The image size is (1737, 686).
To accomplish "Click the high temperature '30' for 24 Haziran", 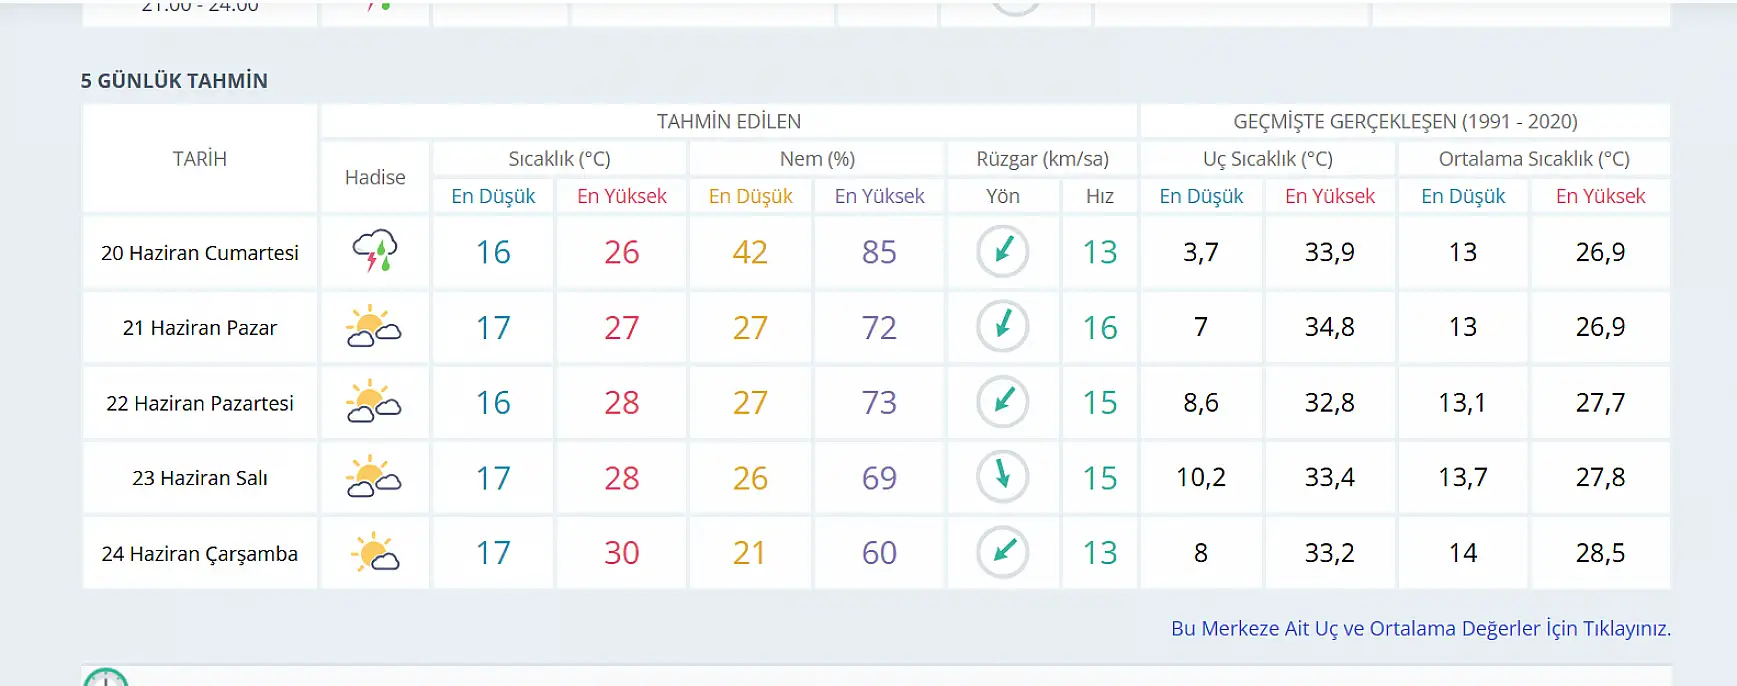I will [x=621, y=553].
